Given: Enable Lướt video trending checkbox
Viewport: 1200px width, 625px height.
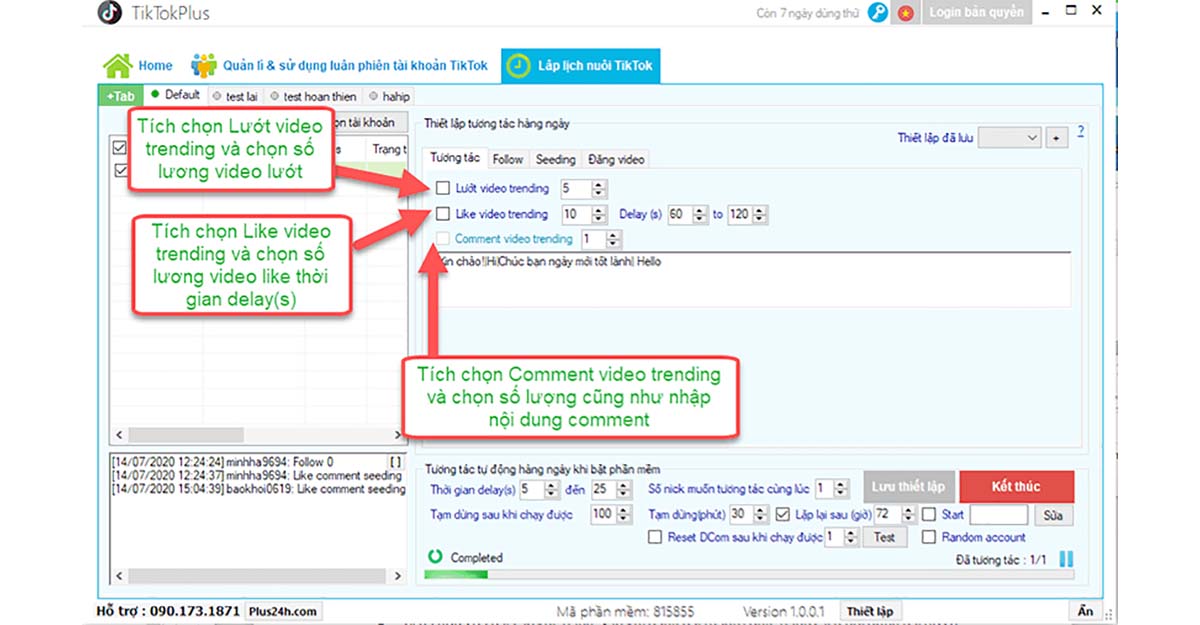Looking at the screenshot, I should (442, 188).
